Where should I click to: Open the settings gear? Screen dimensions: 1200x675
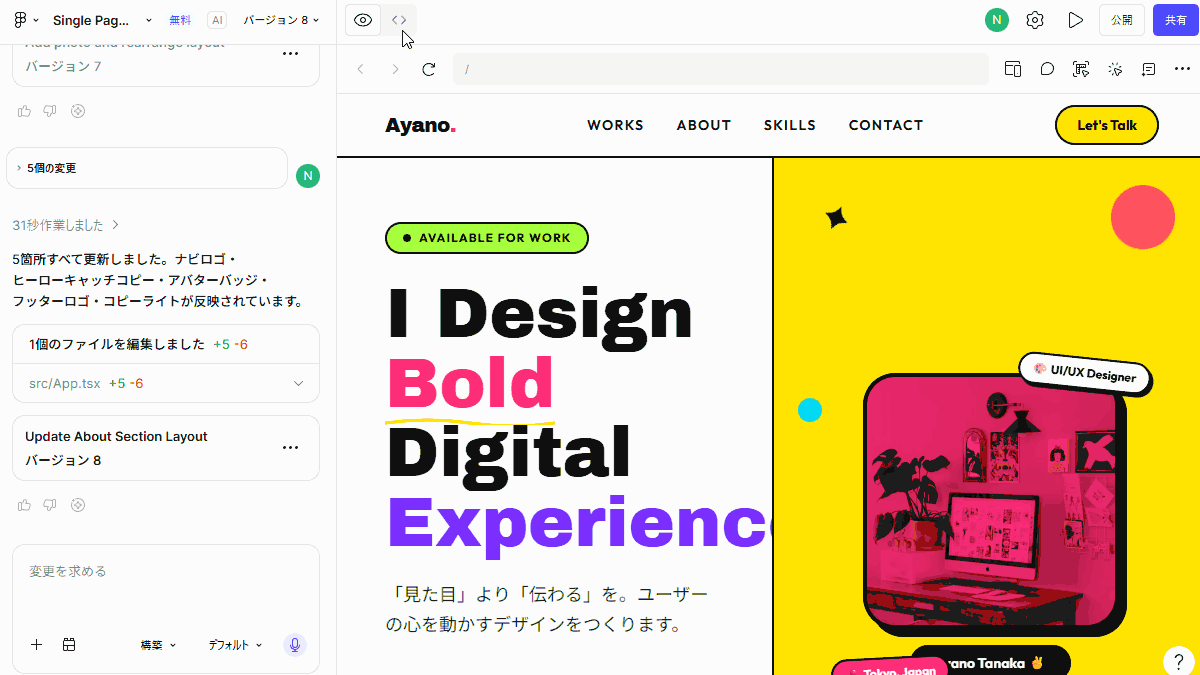point(1035,20)
